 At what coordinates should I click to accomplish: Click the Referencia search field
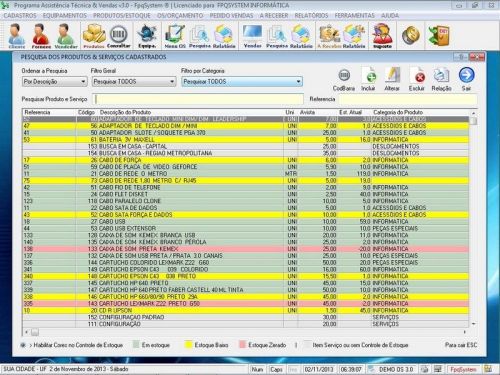point(408,99)
